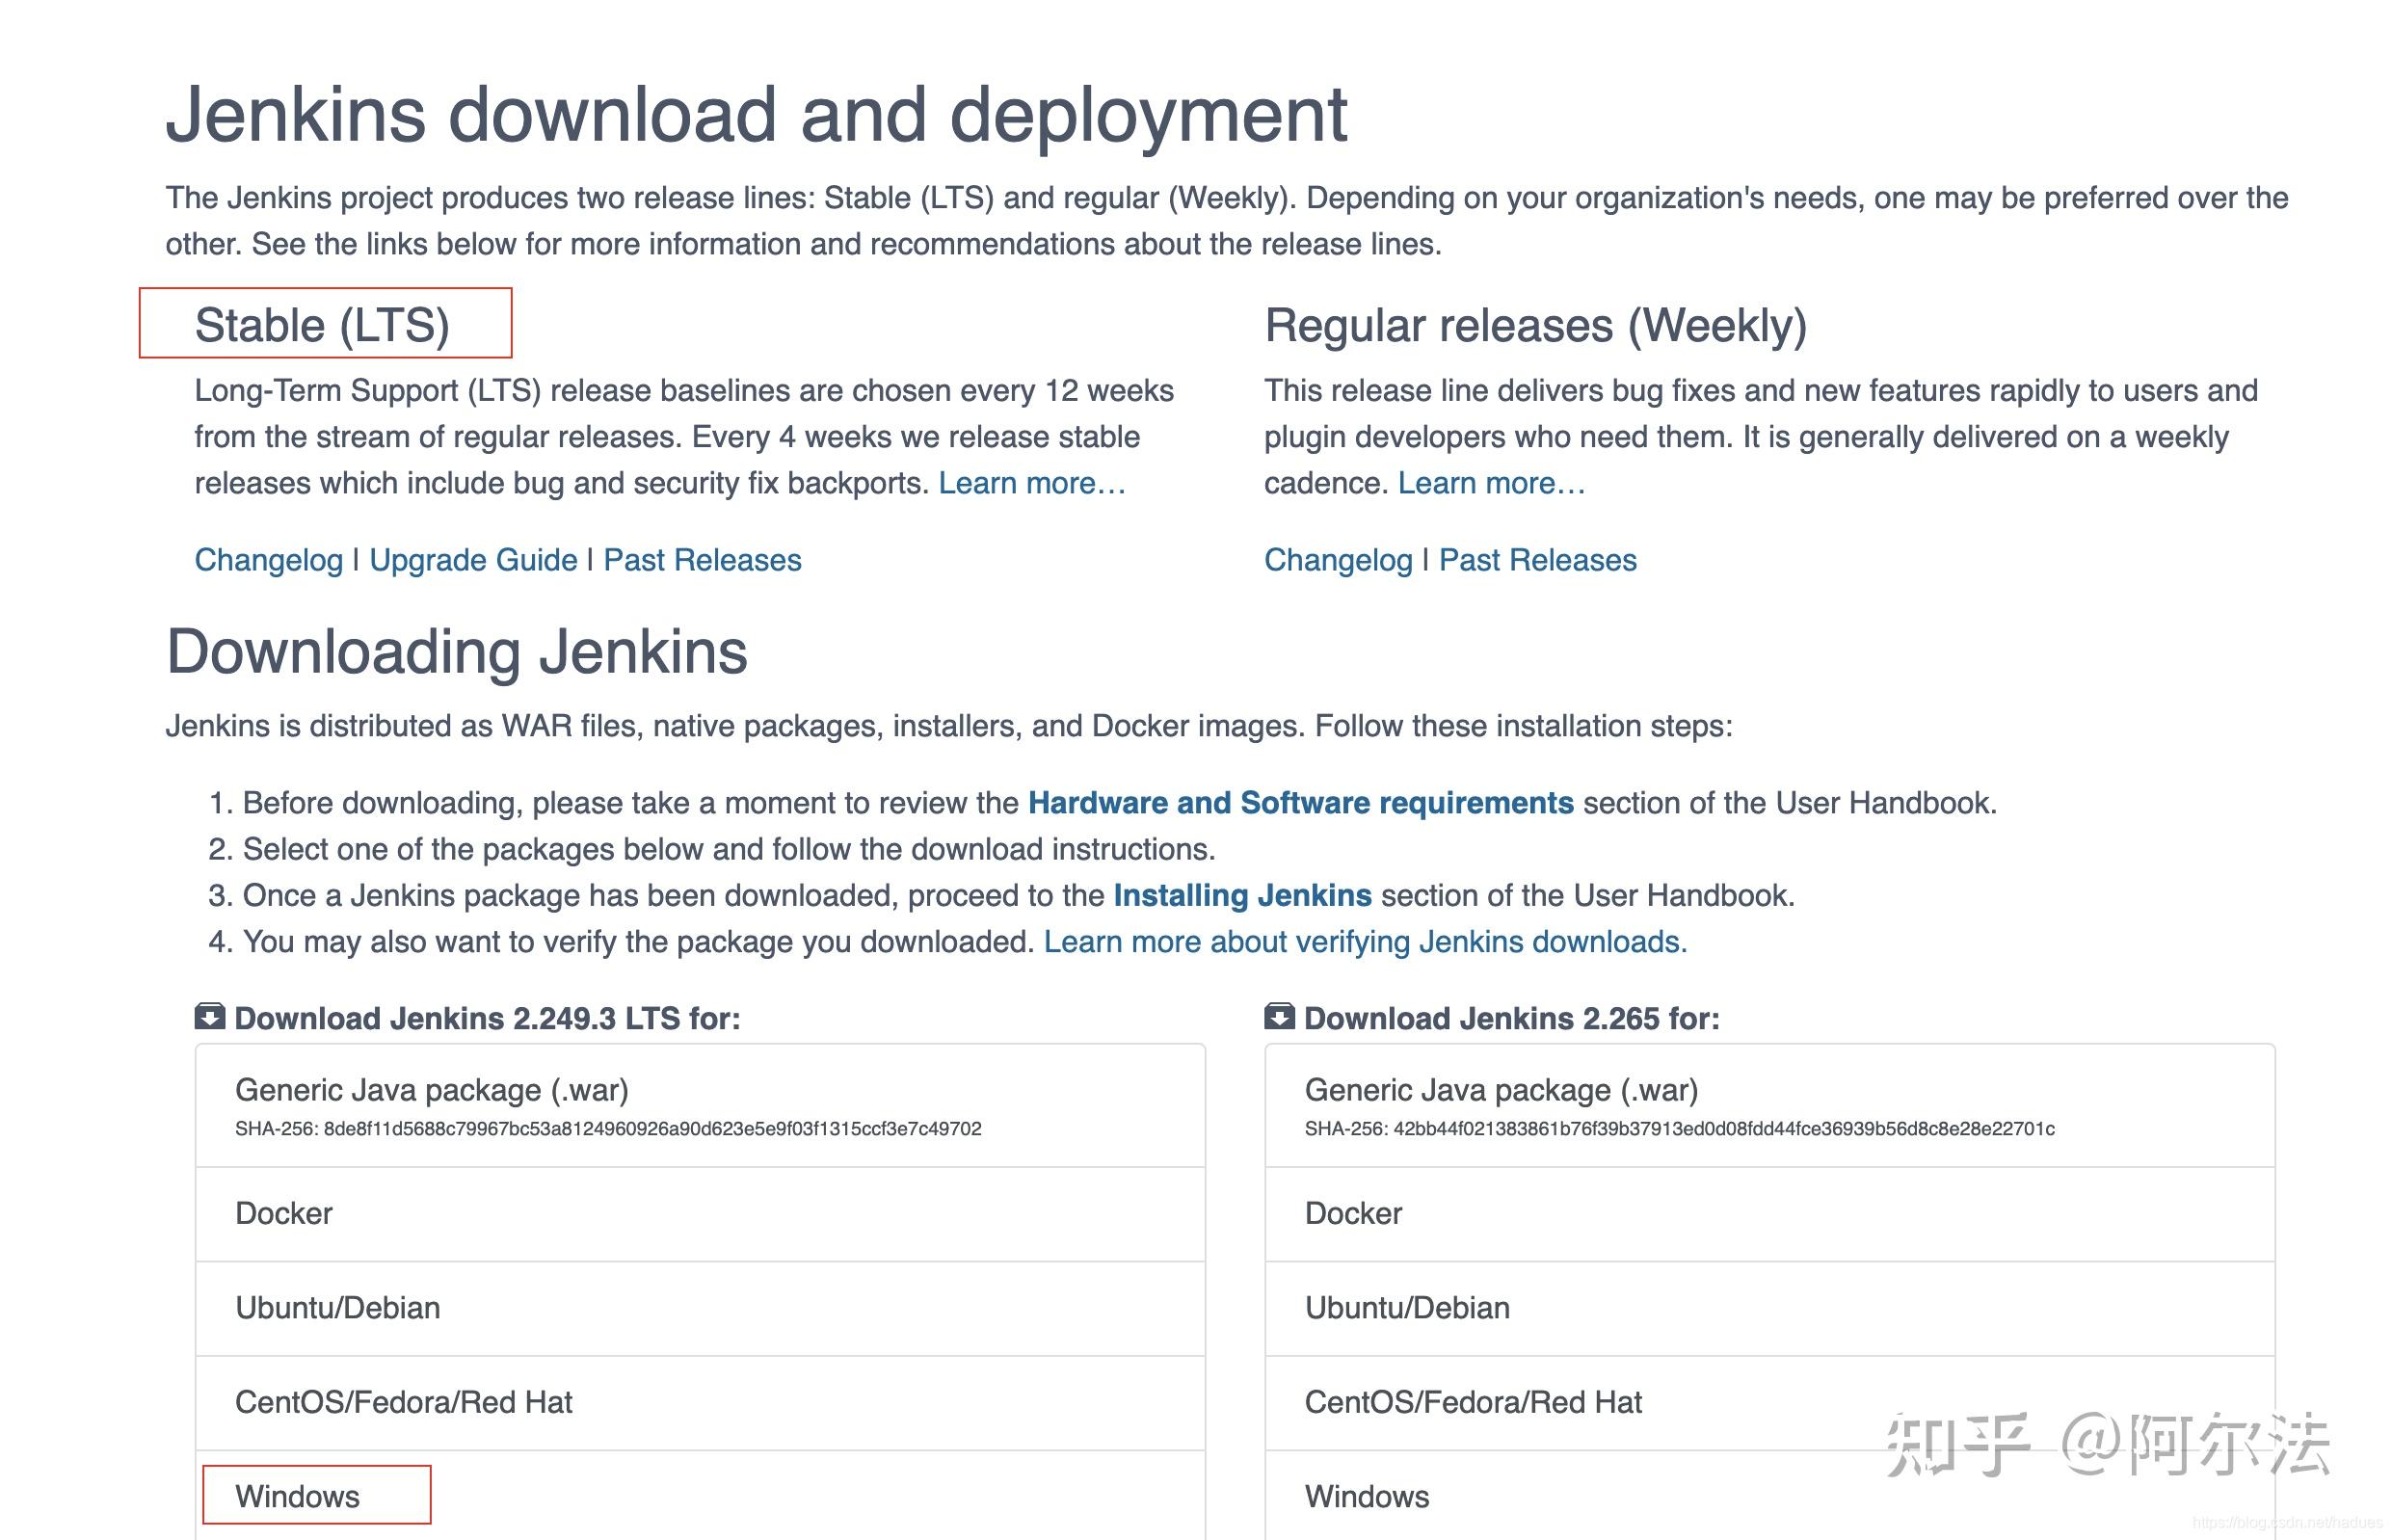
Task: Open the Installing Jenkins handbook link
Action: pos(1243,895)
